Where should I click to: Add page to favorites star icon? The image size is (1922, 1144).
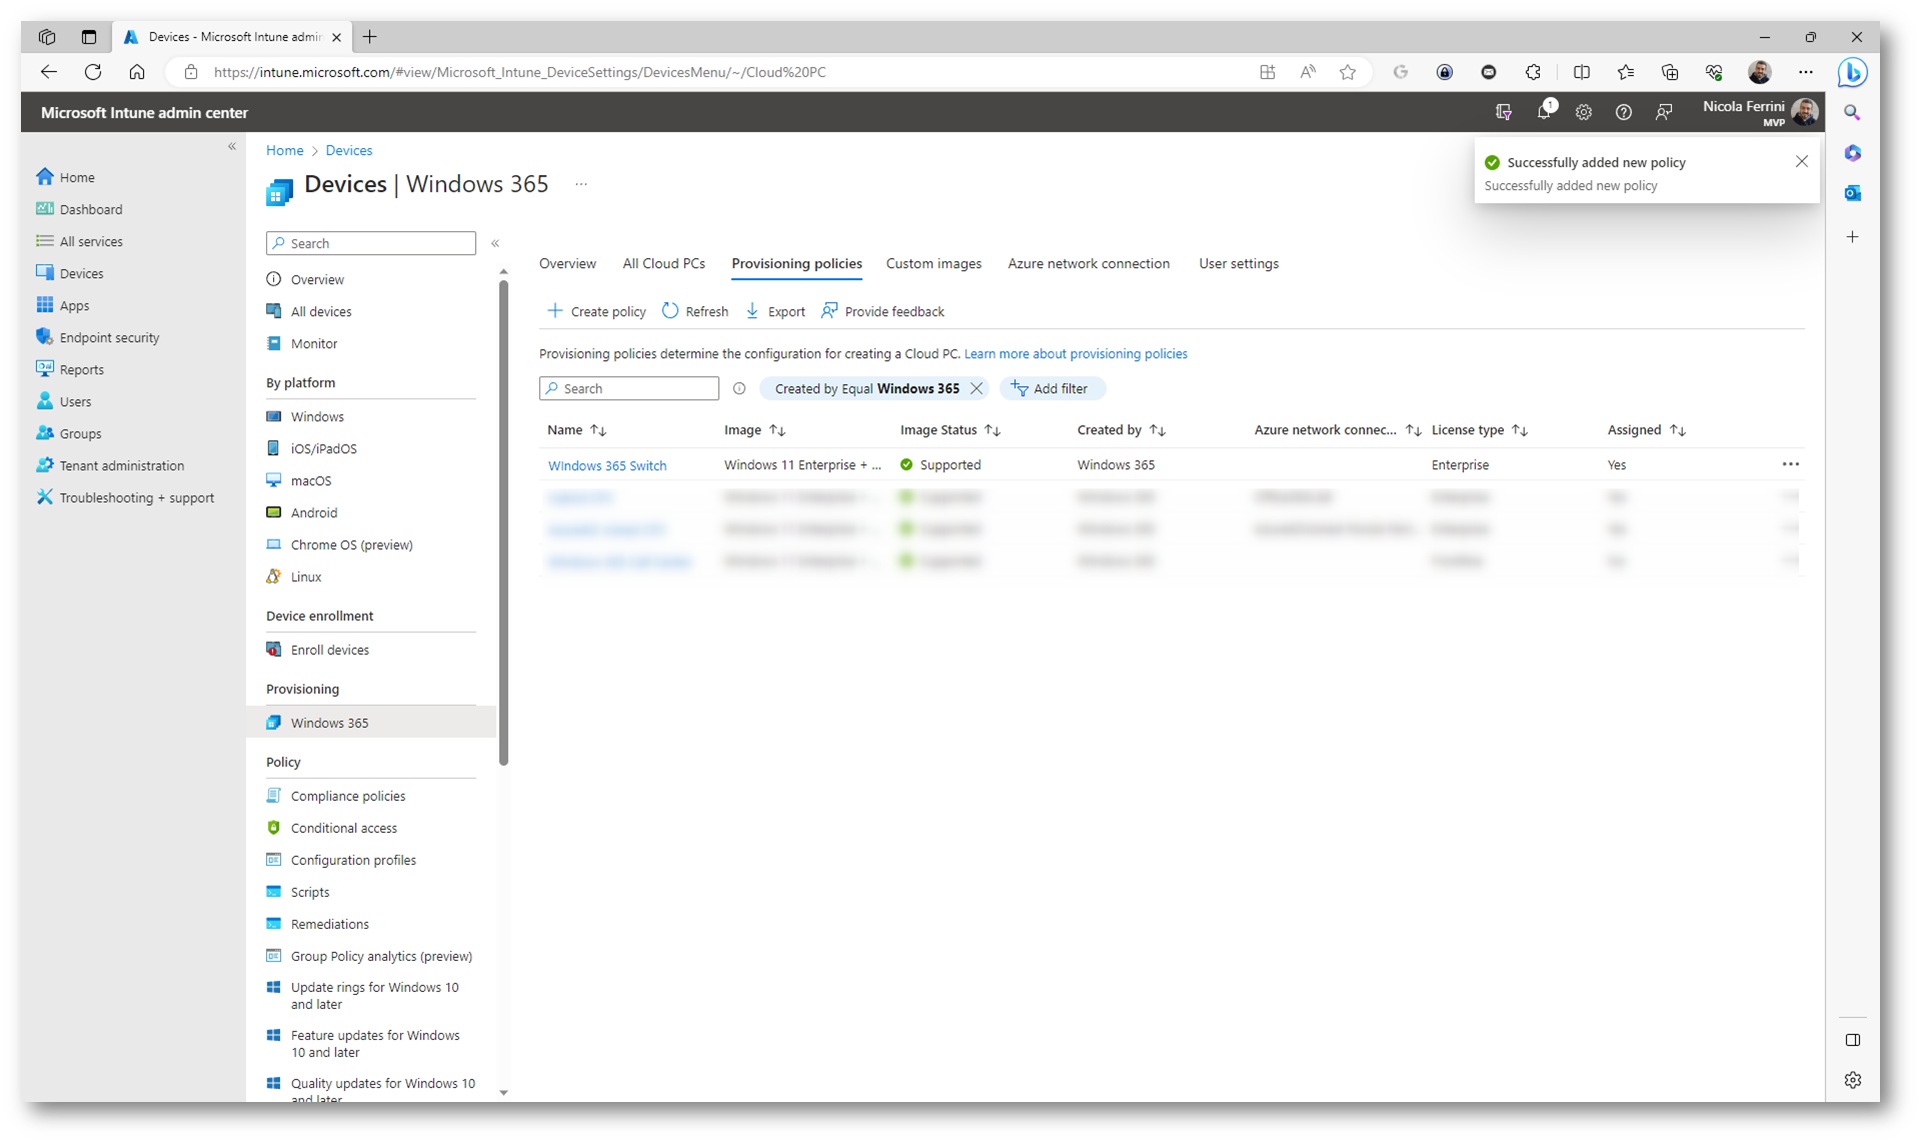[x=1348, y=72]
